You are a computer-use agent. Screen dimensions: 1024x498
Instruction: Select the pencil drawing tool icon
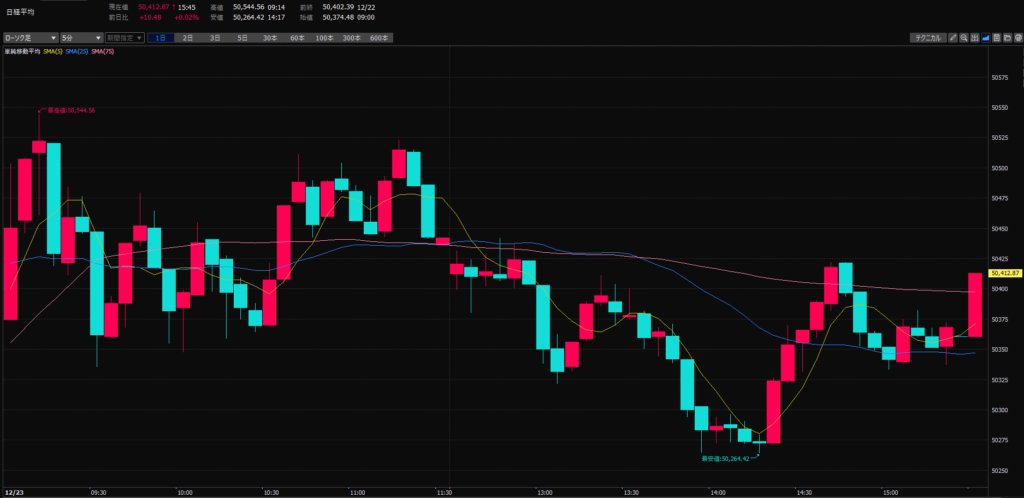click(953, 38)
